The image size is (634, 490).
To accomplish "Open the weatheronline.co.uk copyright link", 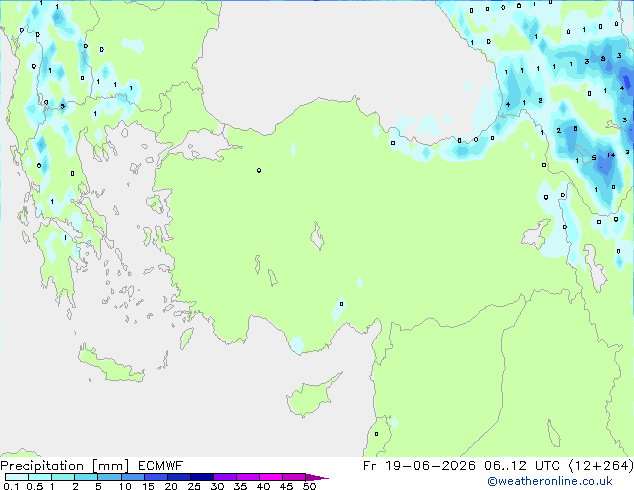I will click(x=550, y=481).
